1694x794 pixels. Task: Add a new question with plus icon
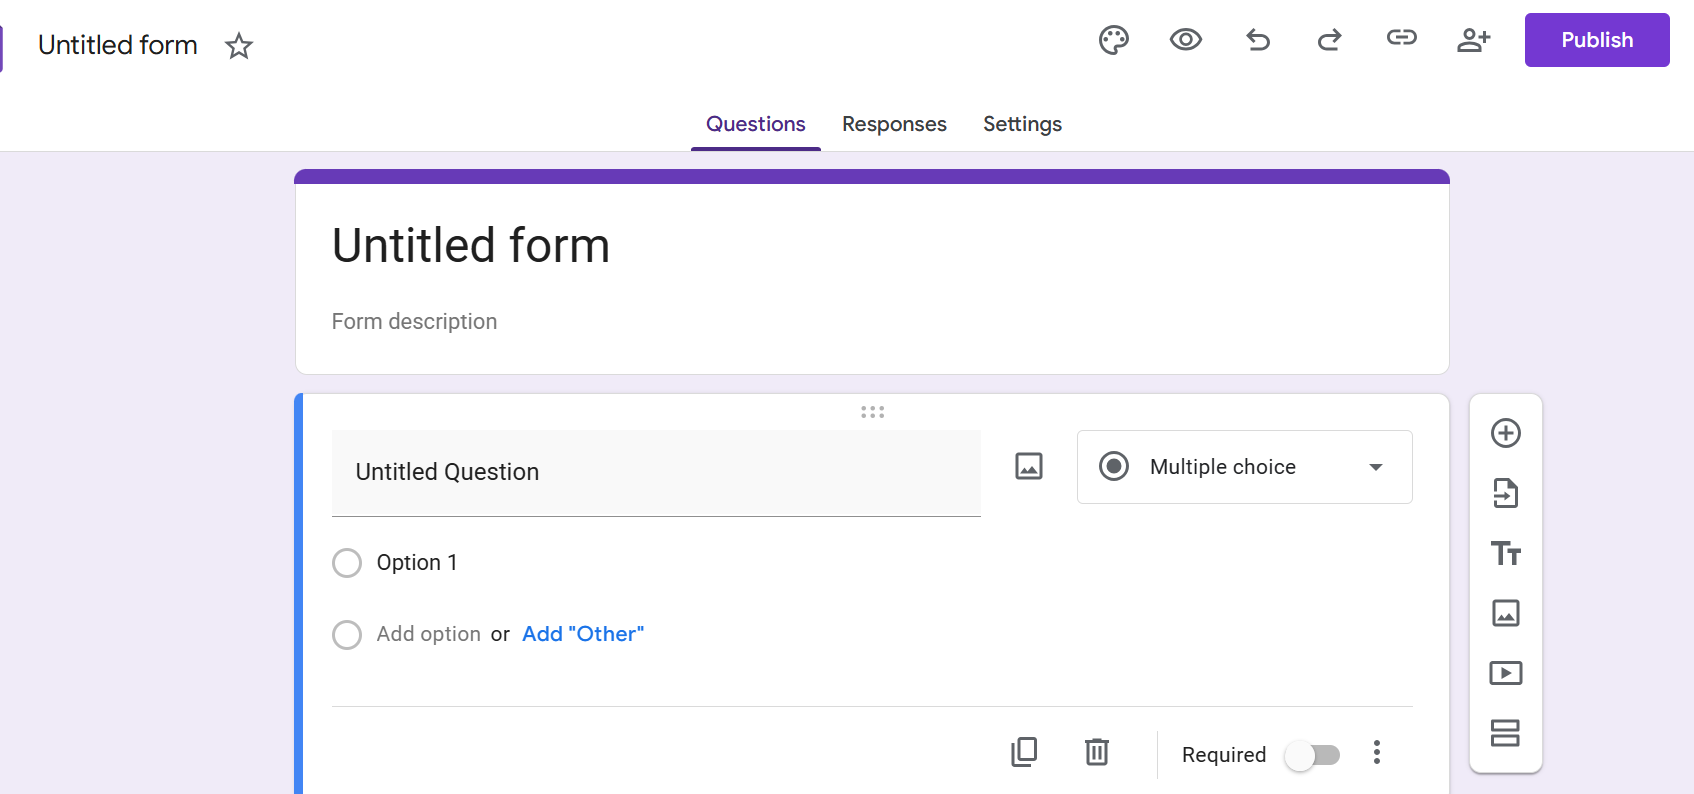point(1505,433)
